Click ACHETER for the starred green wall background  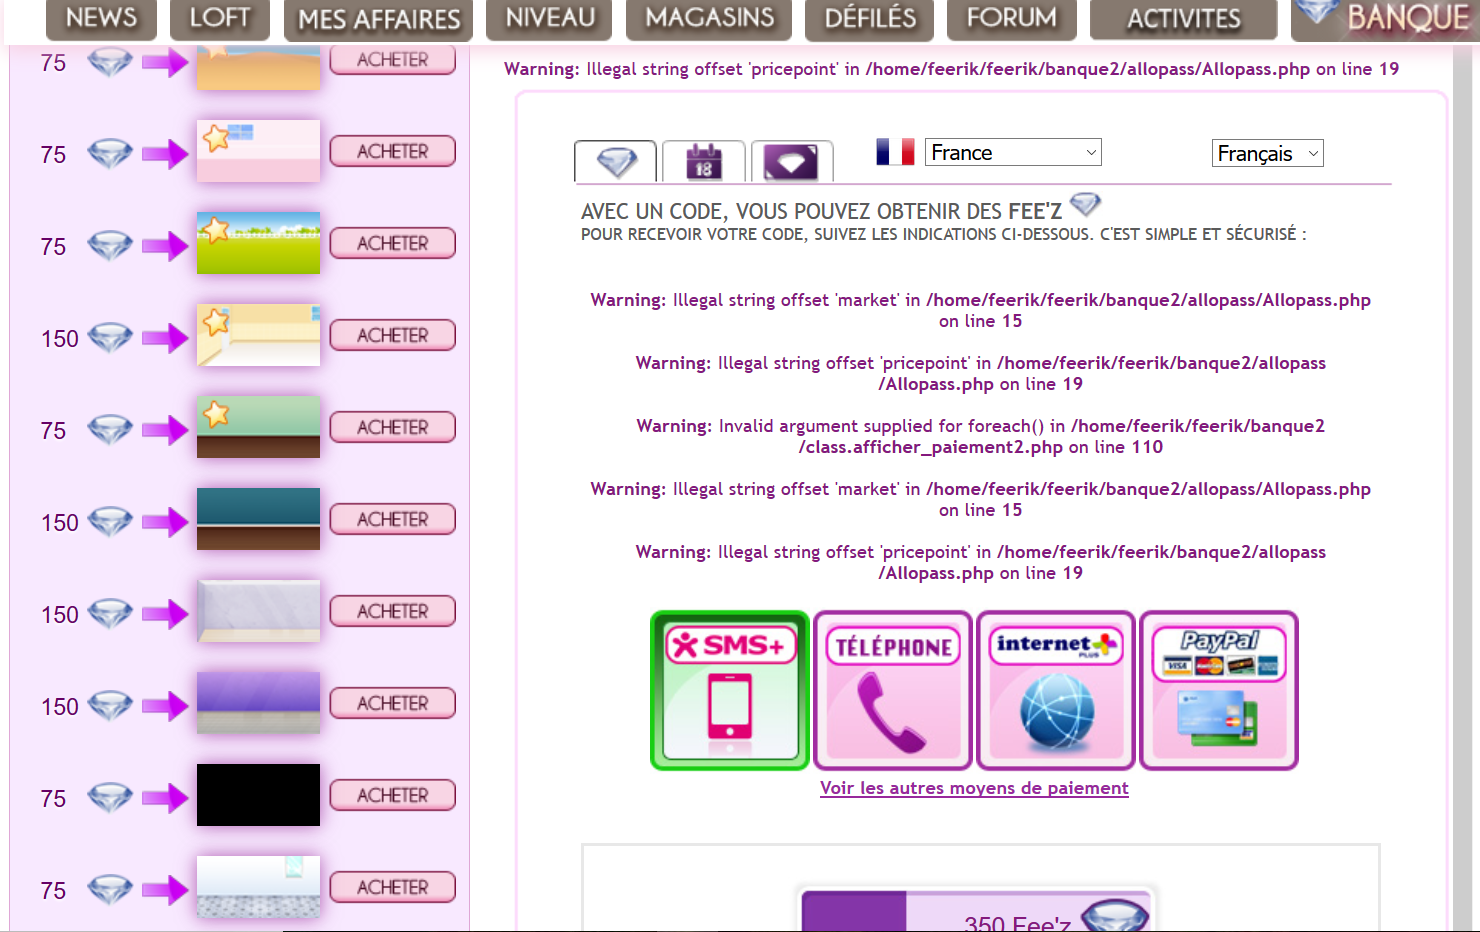393,428
